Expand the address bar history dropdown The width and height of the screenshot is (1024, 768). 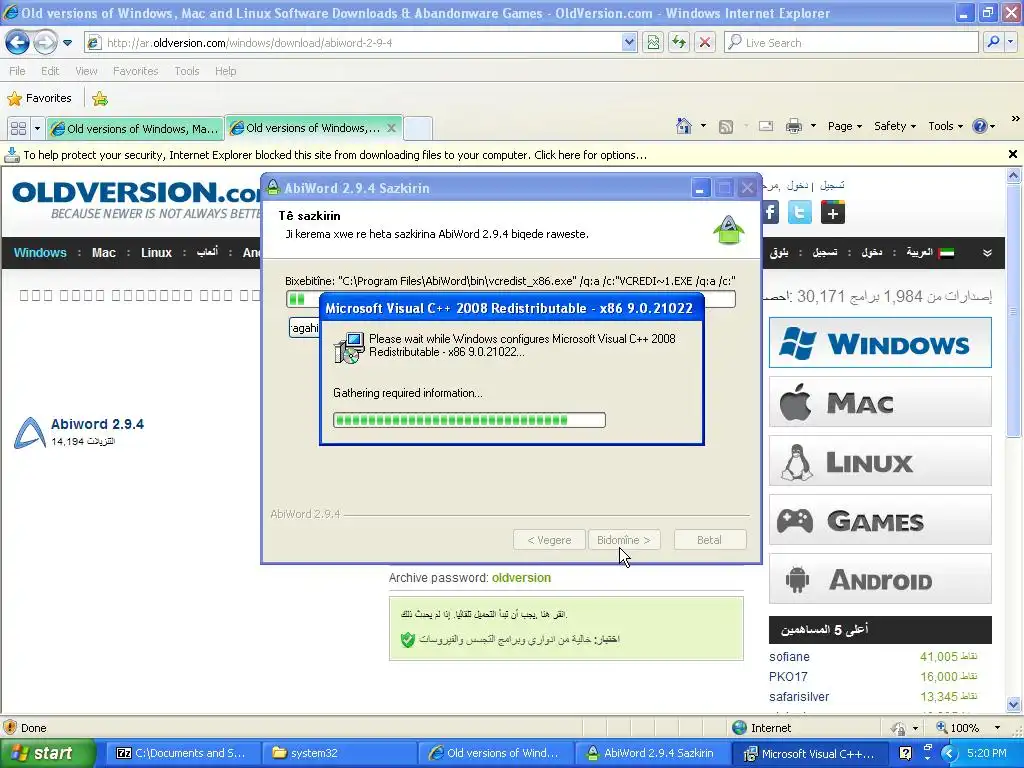[628, 42]
